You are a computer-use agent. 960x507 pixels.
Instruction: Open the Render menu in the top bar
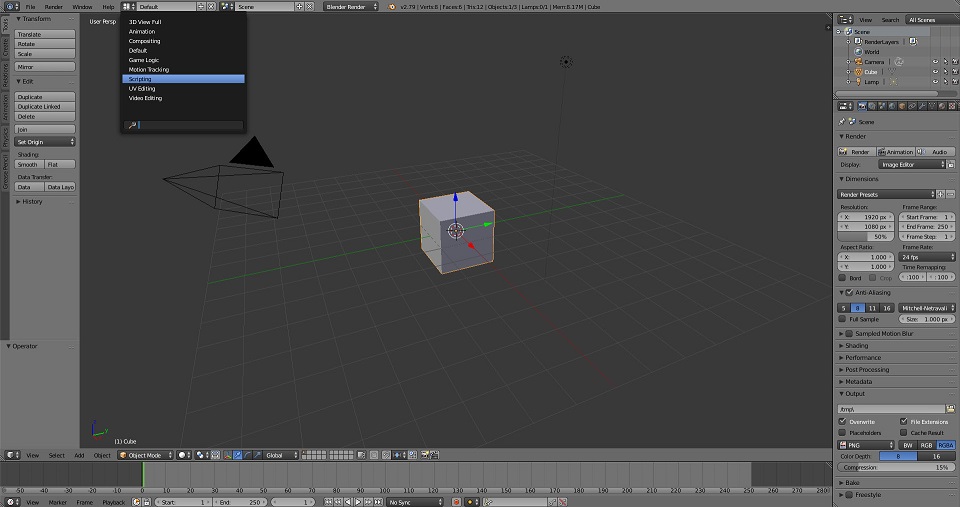(x=53, y=7)
